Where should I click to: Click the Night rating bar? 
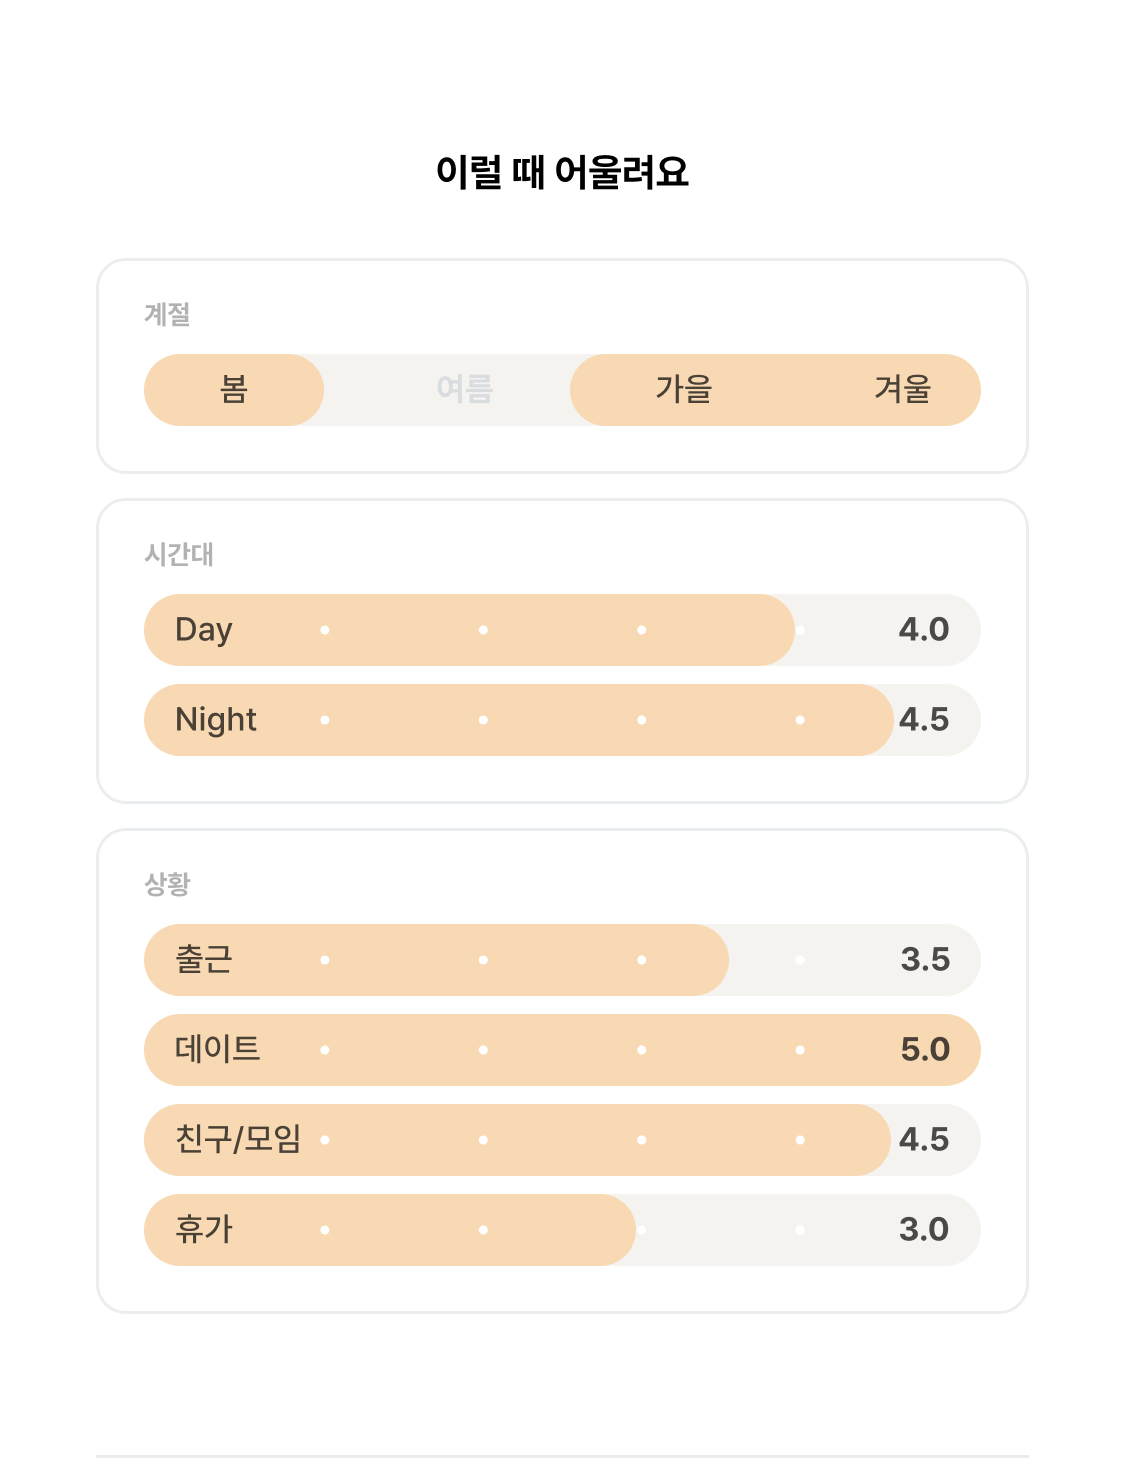[562, 720]
